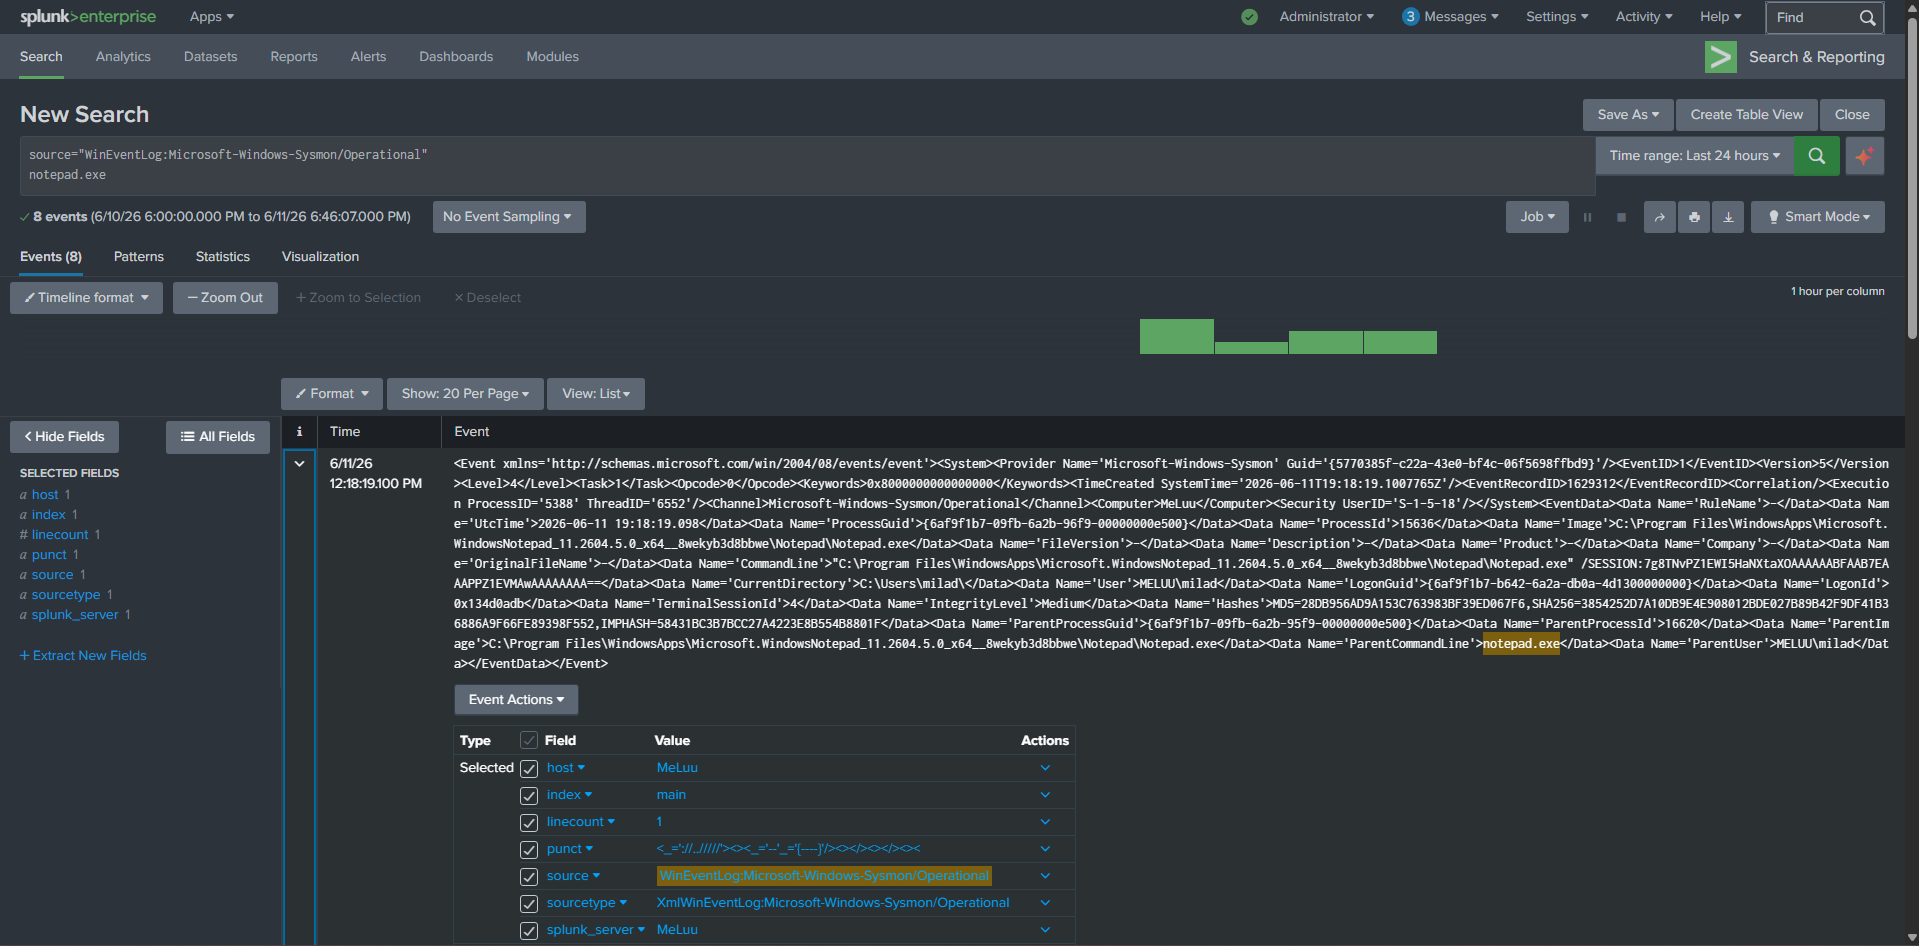
Task: Select the last green timeline bar
Action: pos(1400,342)
